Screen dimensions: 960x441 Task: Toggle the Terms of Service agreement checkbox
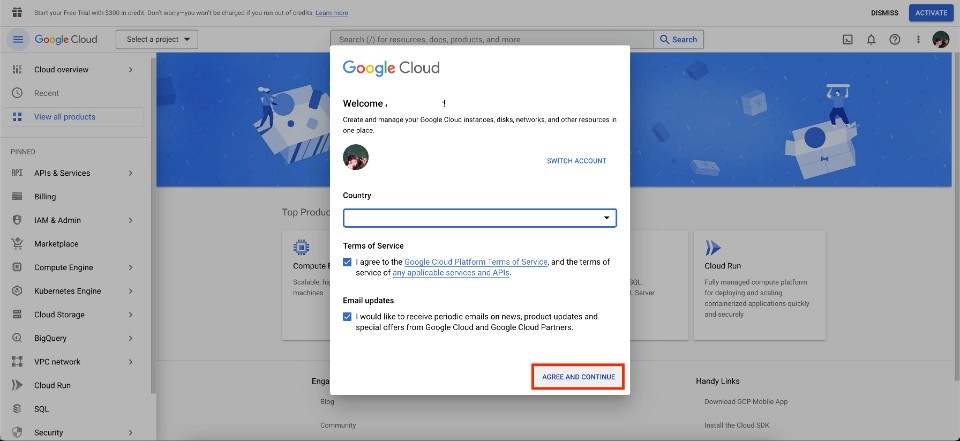(x=348, y=262)
